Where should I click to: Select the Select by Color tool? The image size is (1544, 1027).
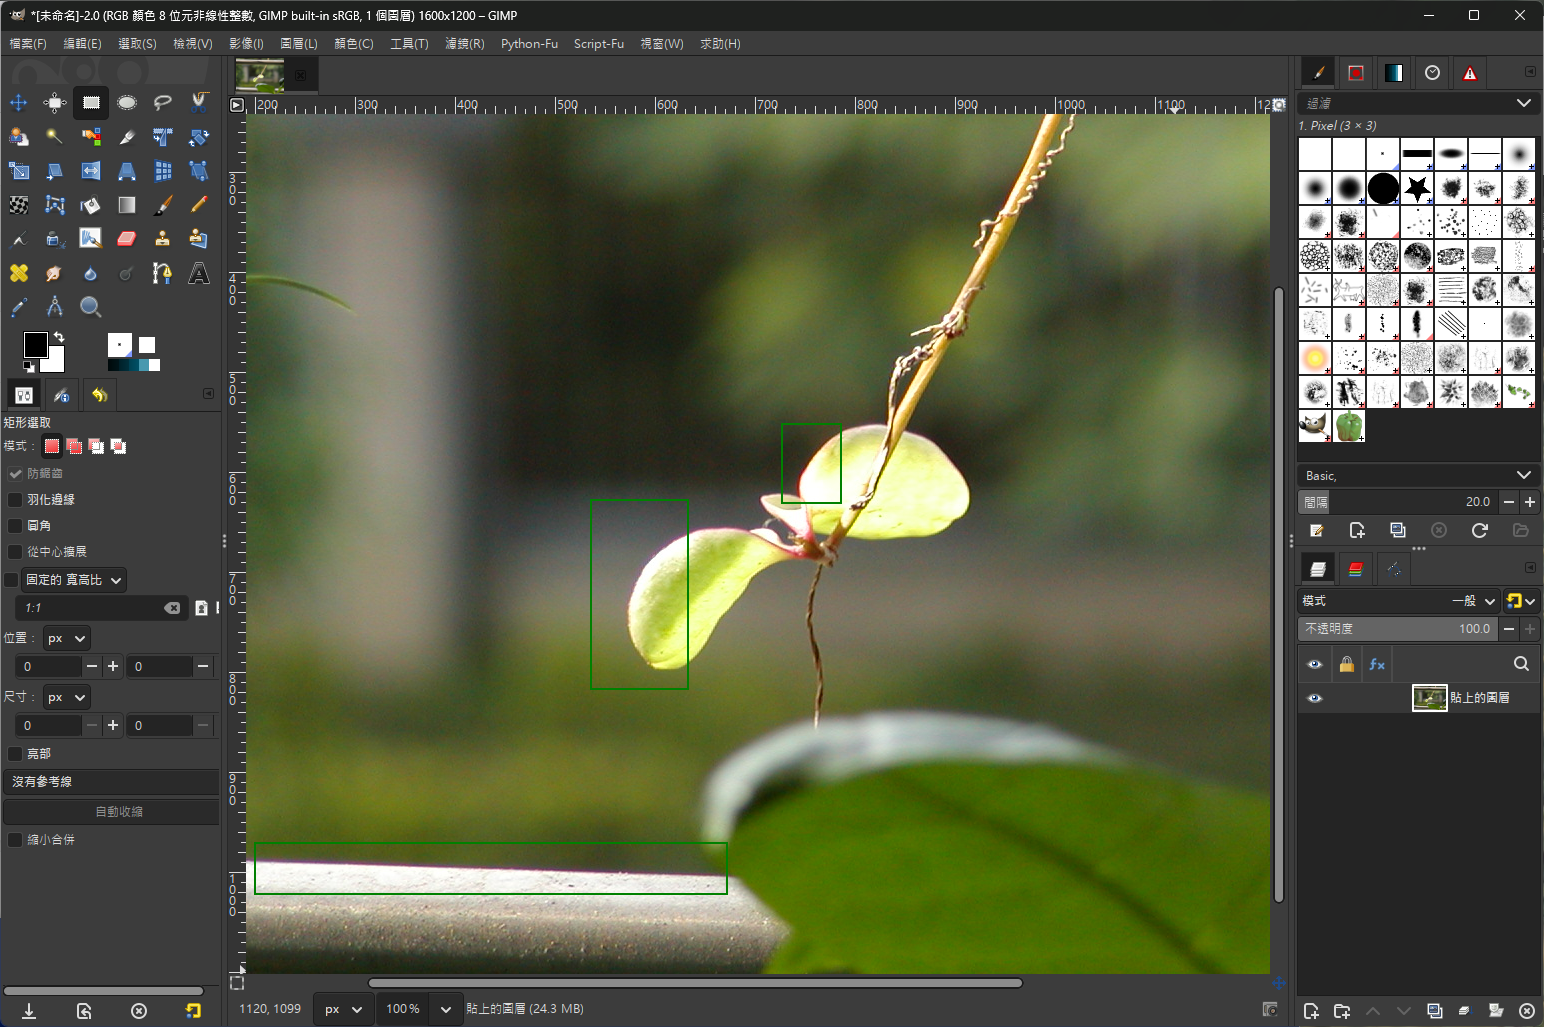coord(91,136)
